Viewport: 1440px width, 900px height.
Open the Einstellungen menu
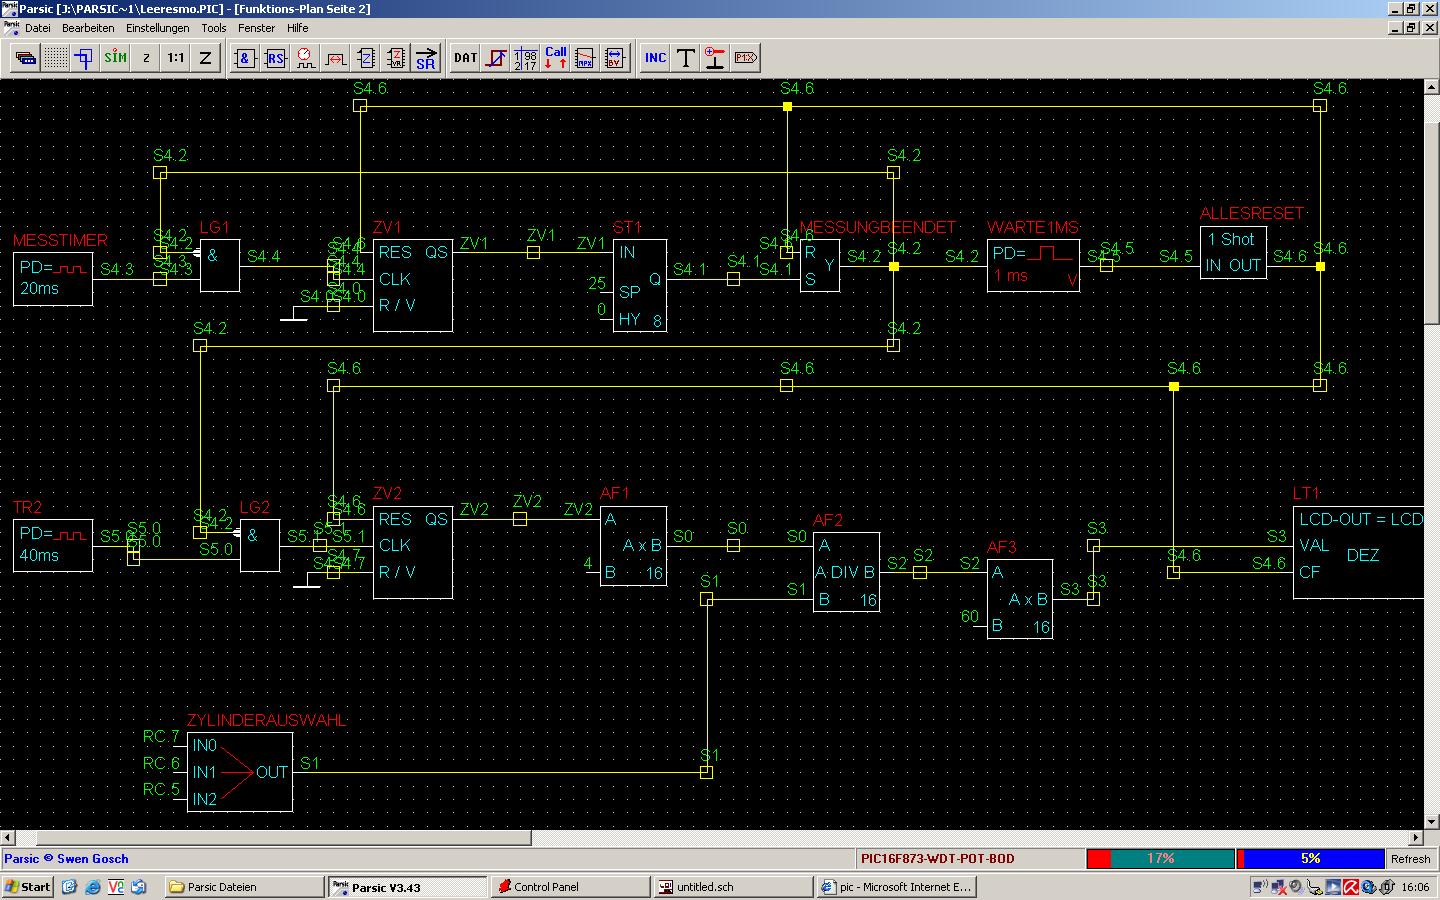pyautogui.click(x=157, y=28)
